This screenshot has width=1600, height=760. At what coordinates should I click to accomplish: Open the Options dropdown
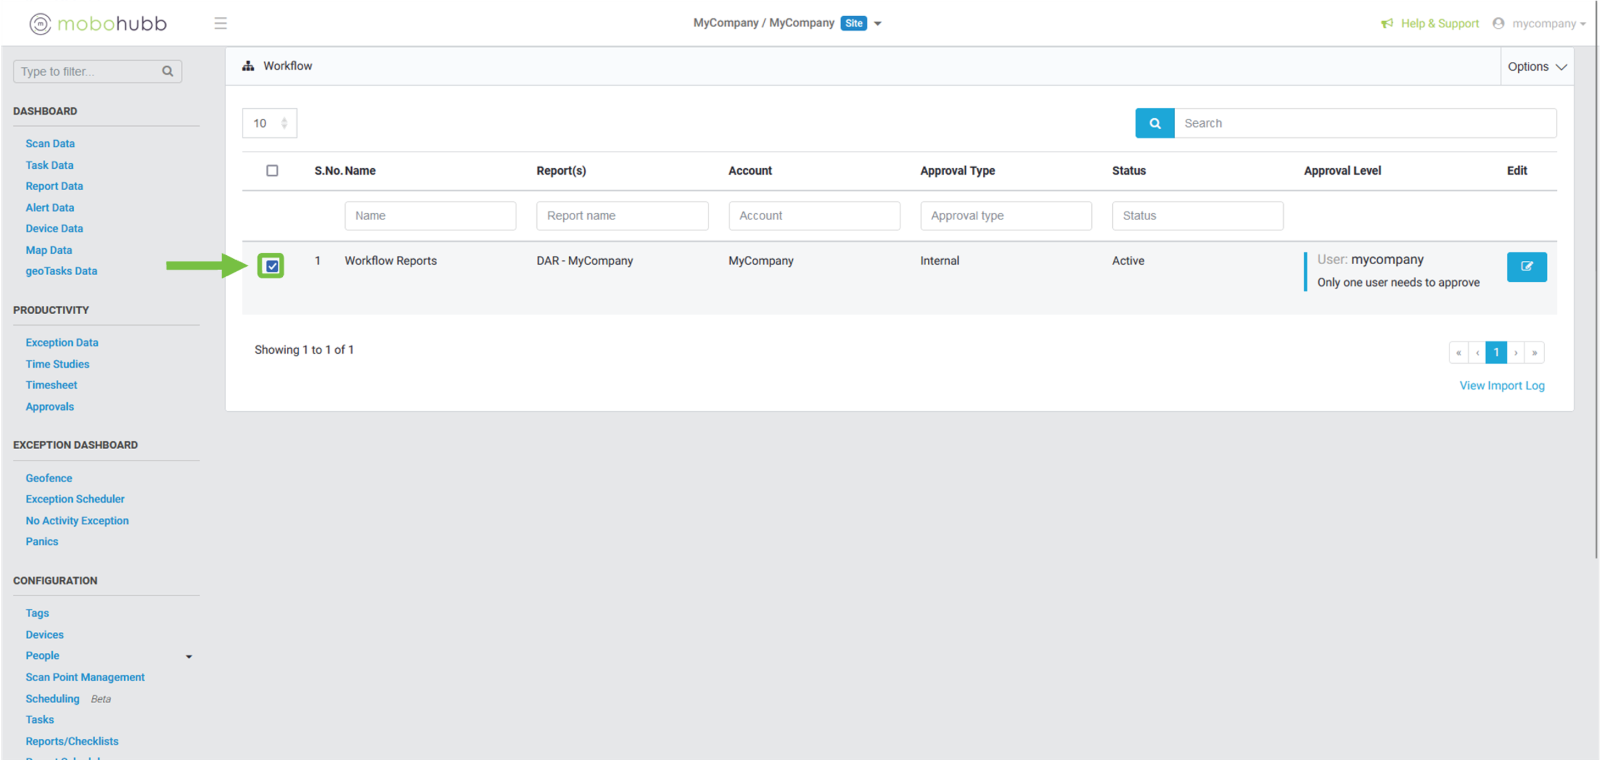pos(1536,66)
